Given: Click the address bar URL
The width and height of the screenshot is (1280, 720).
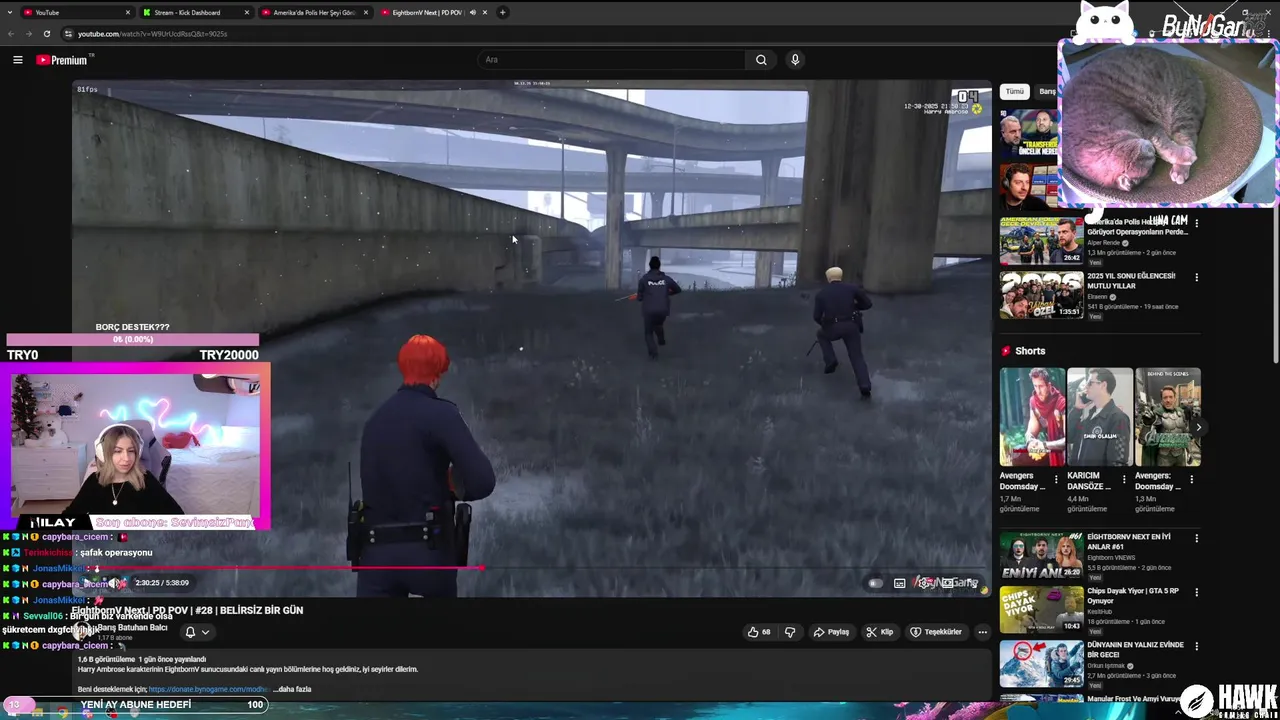Looking at the screenshot, I should click(152, 33).
